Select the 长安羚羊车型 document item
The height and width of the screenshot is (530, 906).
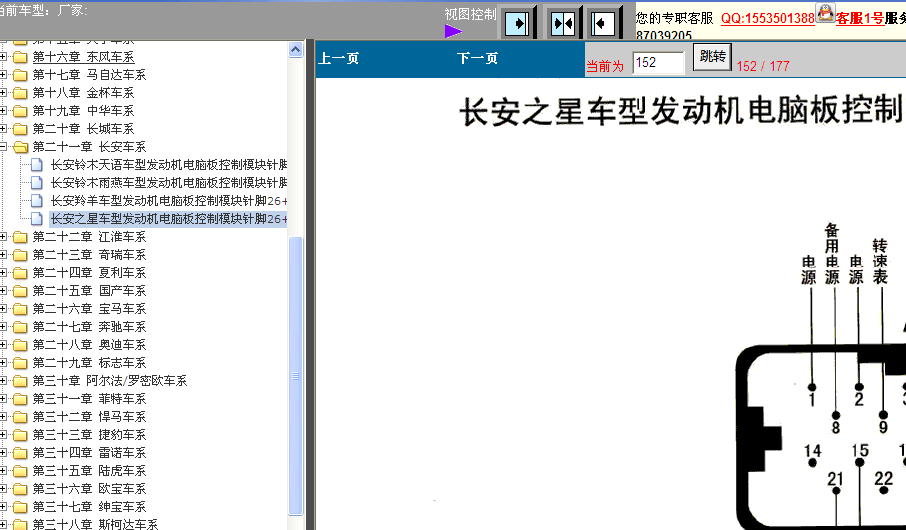[169, 201]
